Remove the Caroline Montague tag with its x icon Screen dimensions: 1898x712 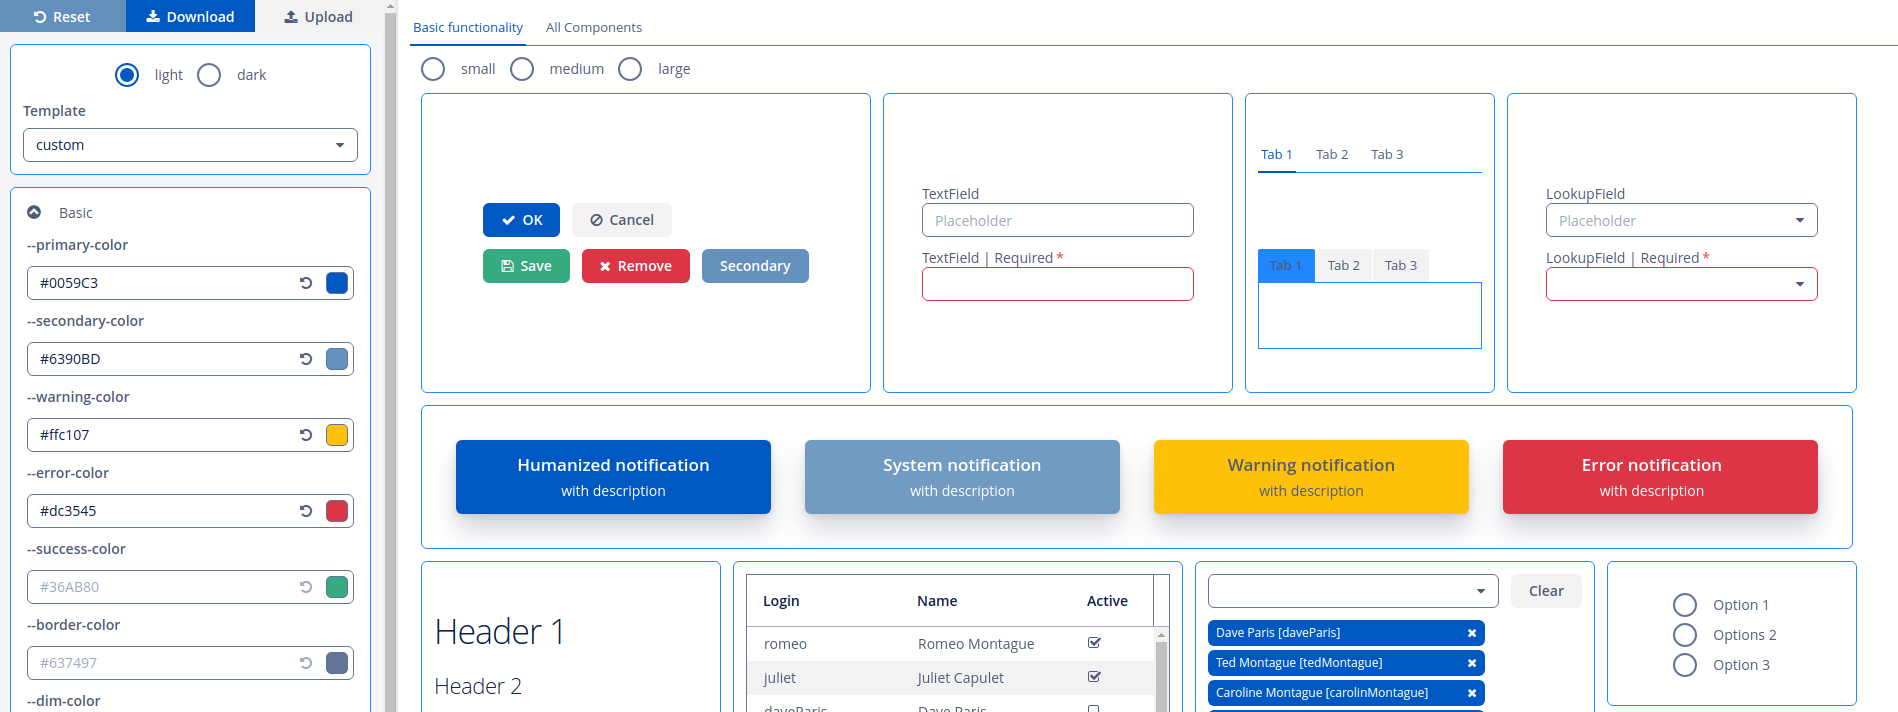[x=1472, y=693]
